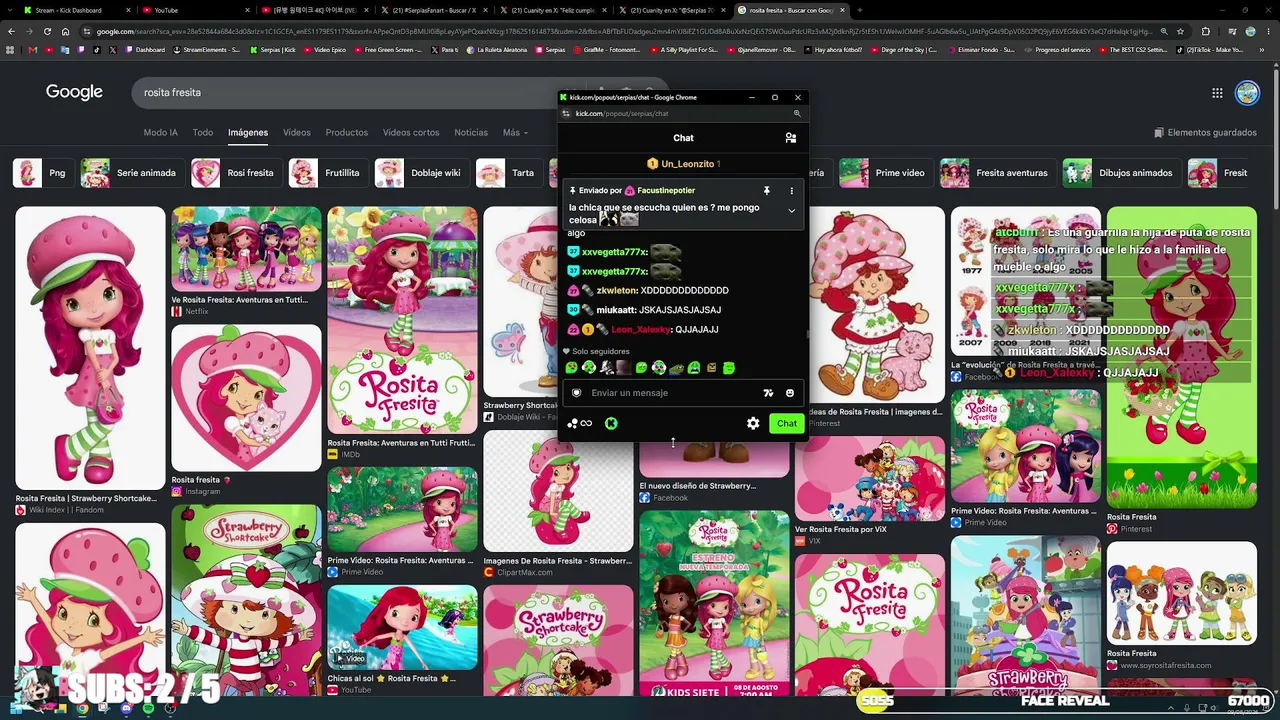Open Discord from the taskbar

click(126, 709)
